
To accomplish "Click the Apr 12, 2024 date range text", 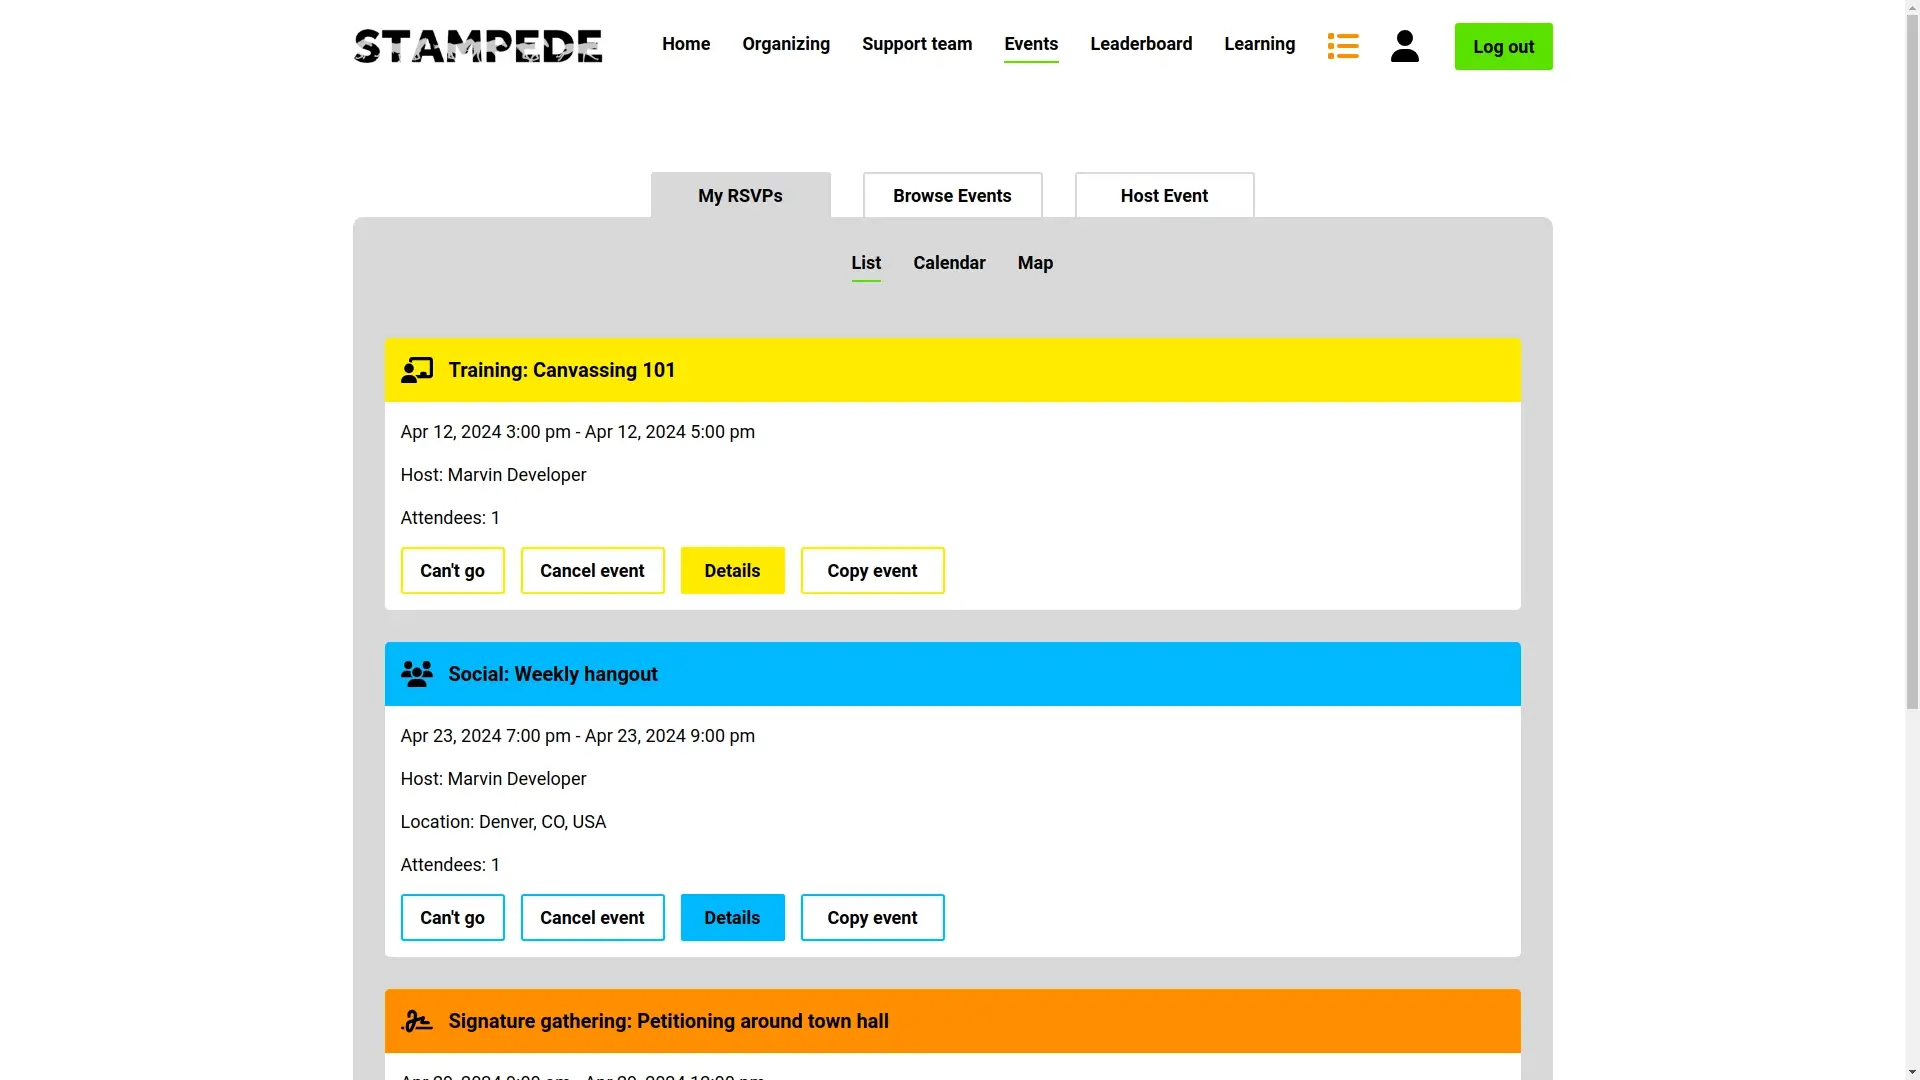I will [578, 432].
